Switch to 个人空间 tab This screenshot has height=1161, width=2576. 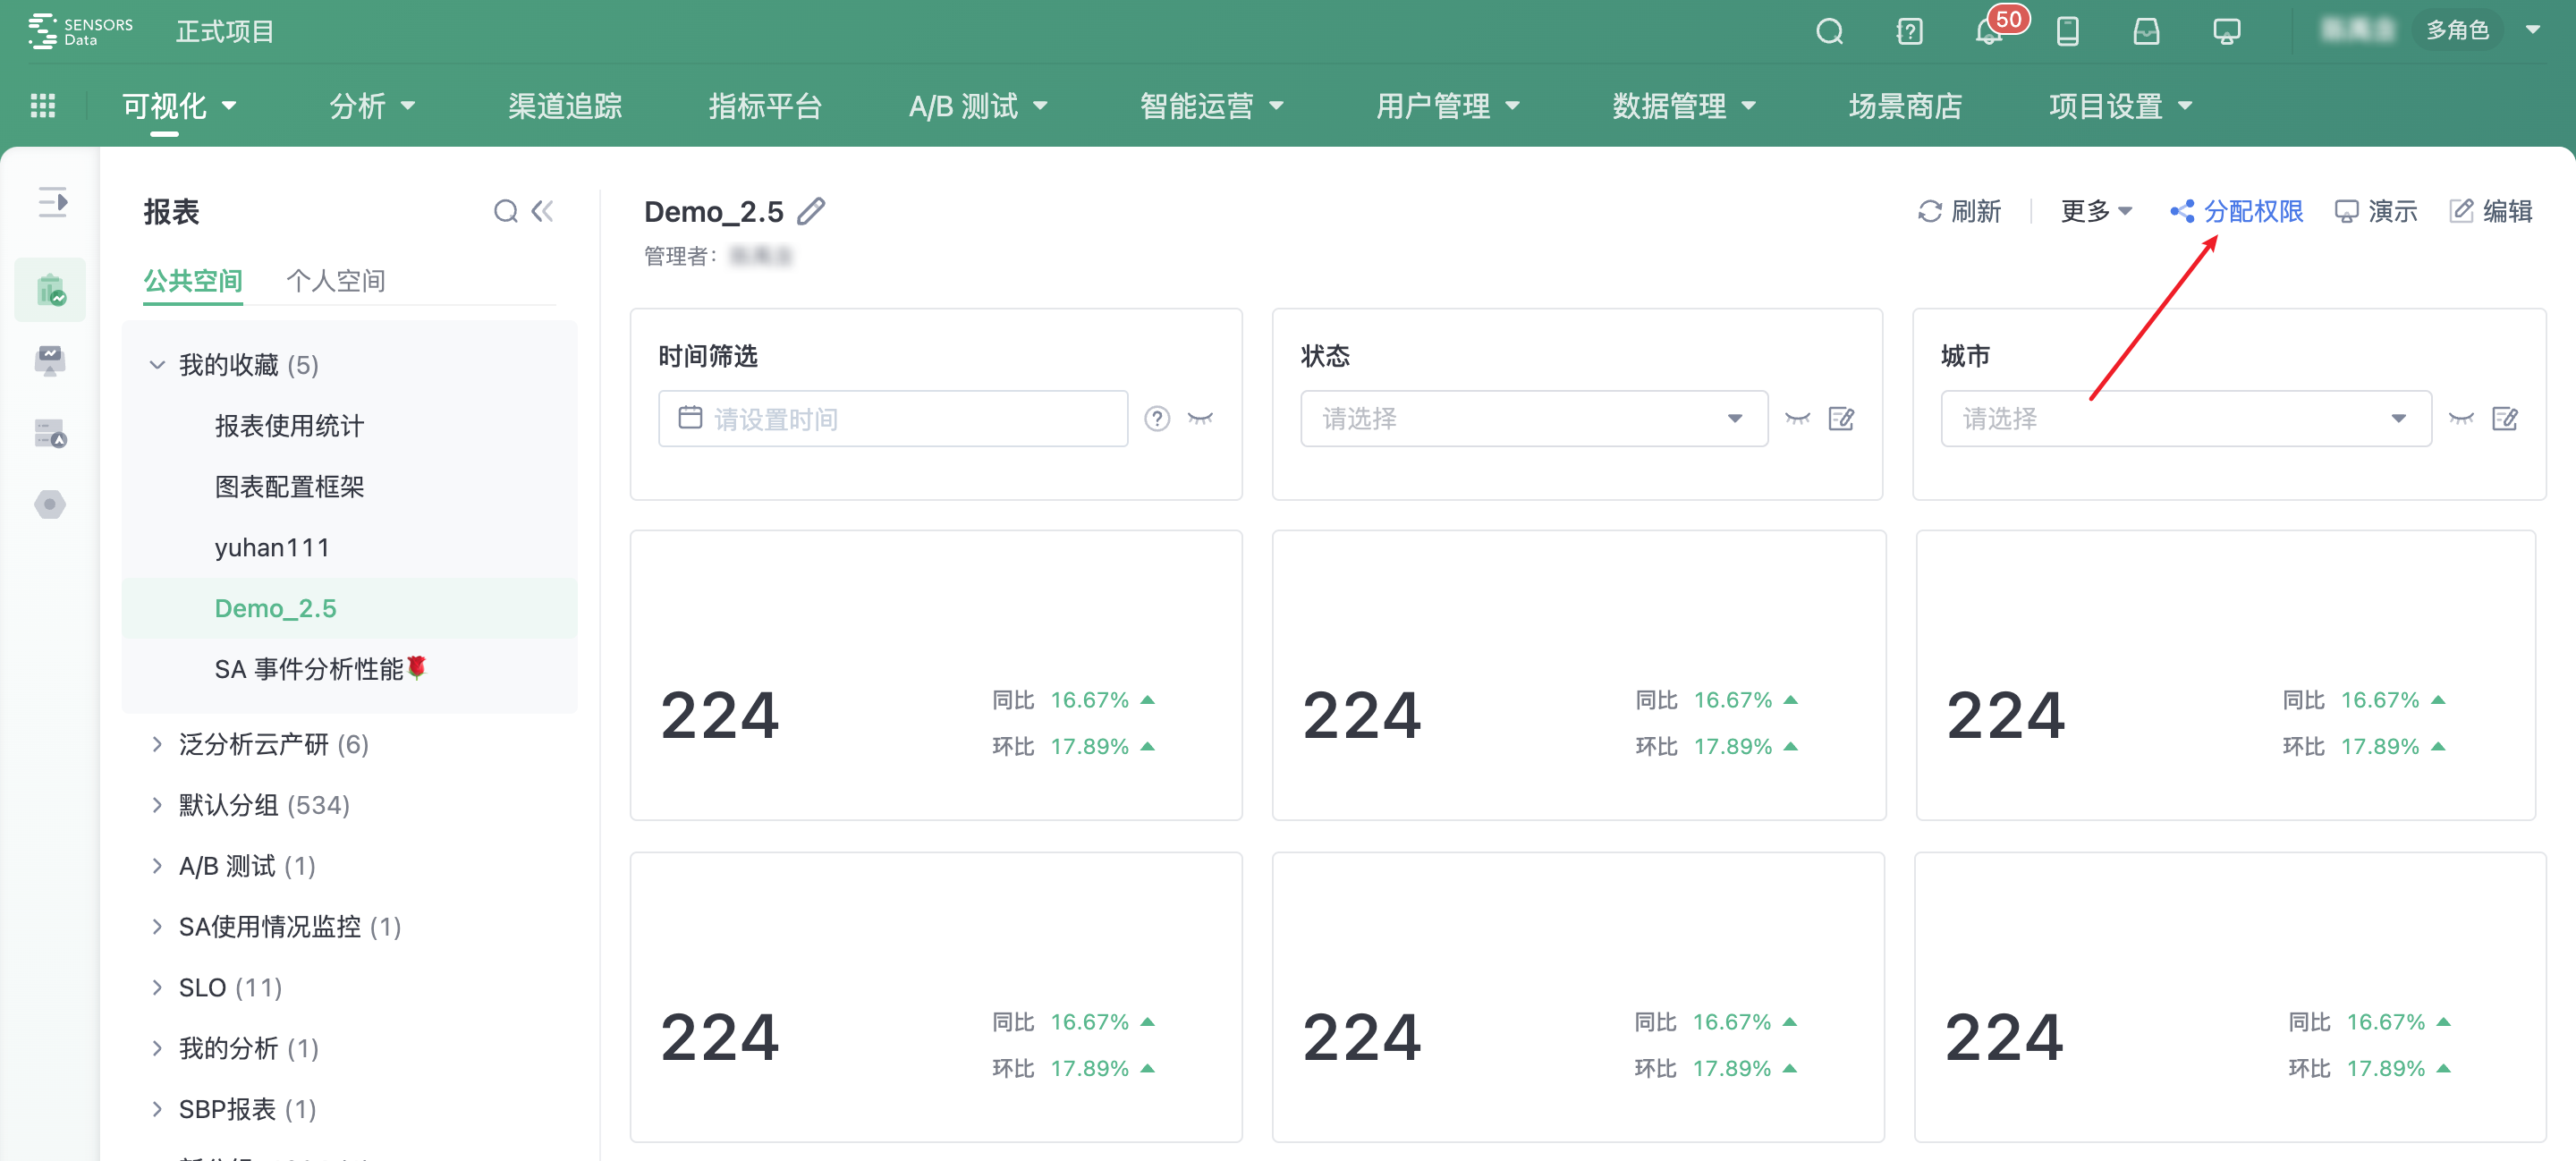335,281
